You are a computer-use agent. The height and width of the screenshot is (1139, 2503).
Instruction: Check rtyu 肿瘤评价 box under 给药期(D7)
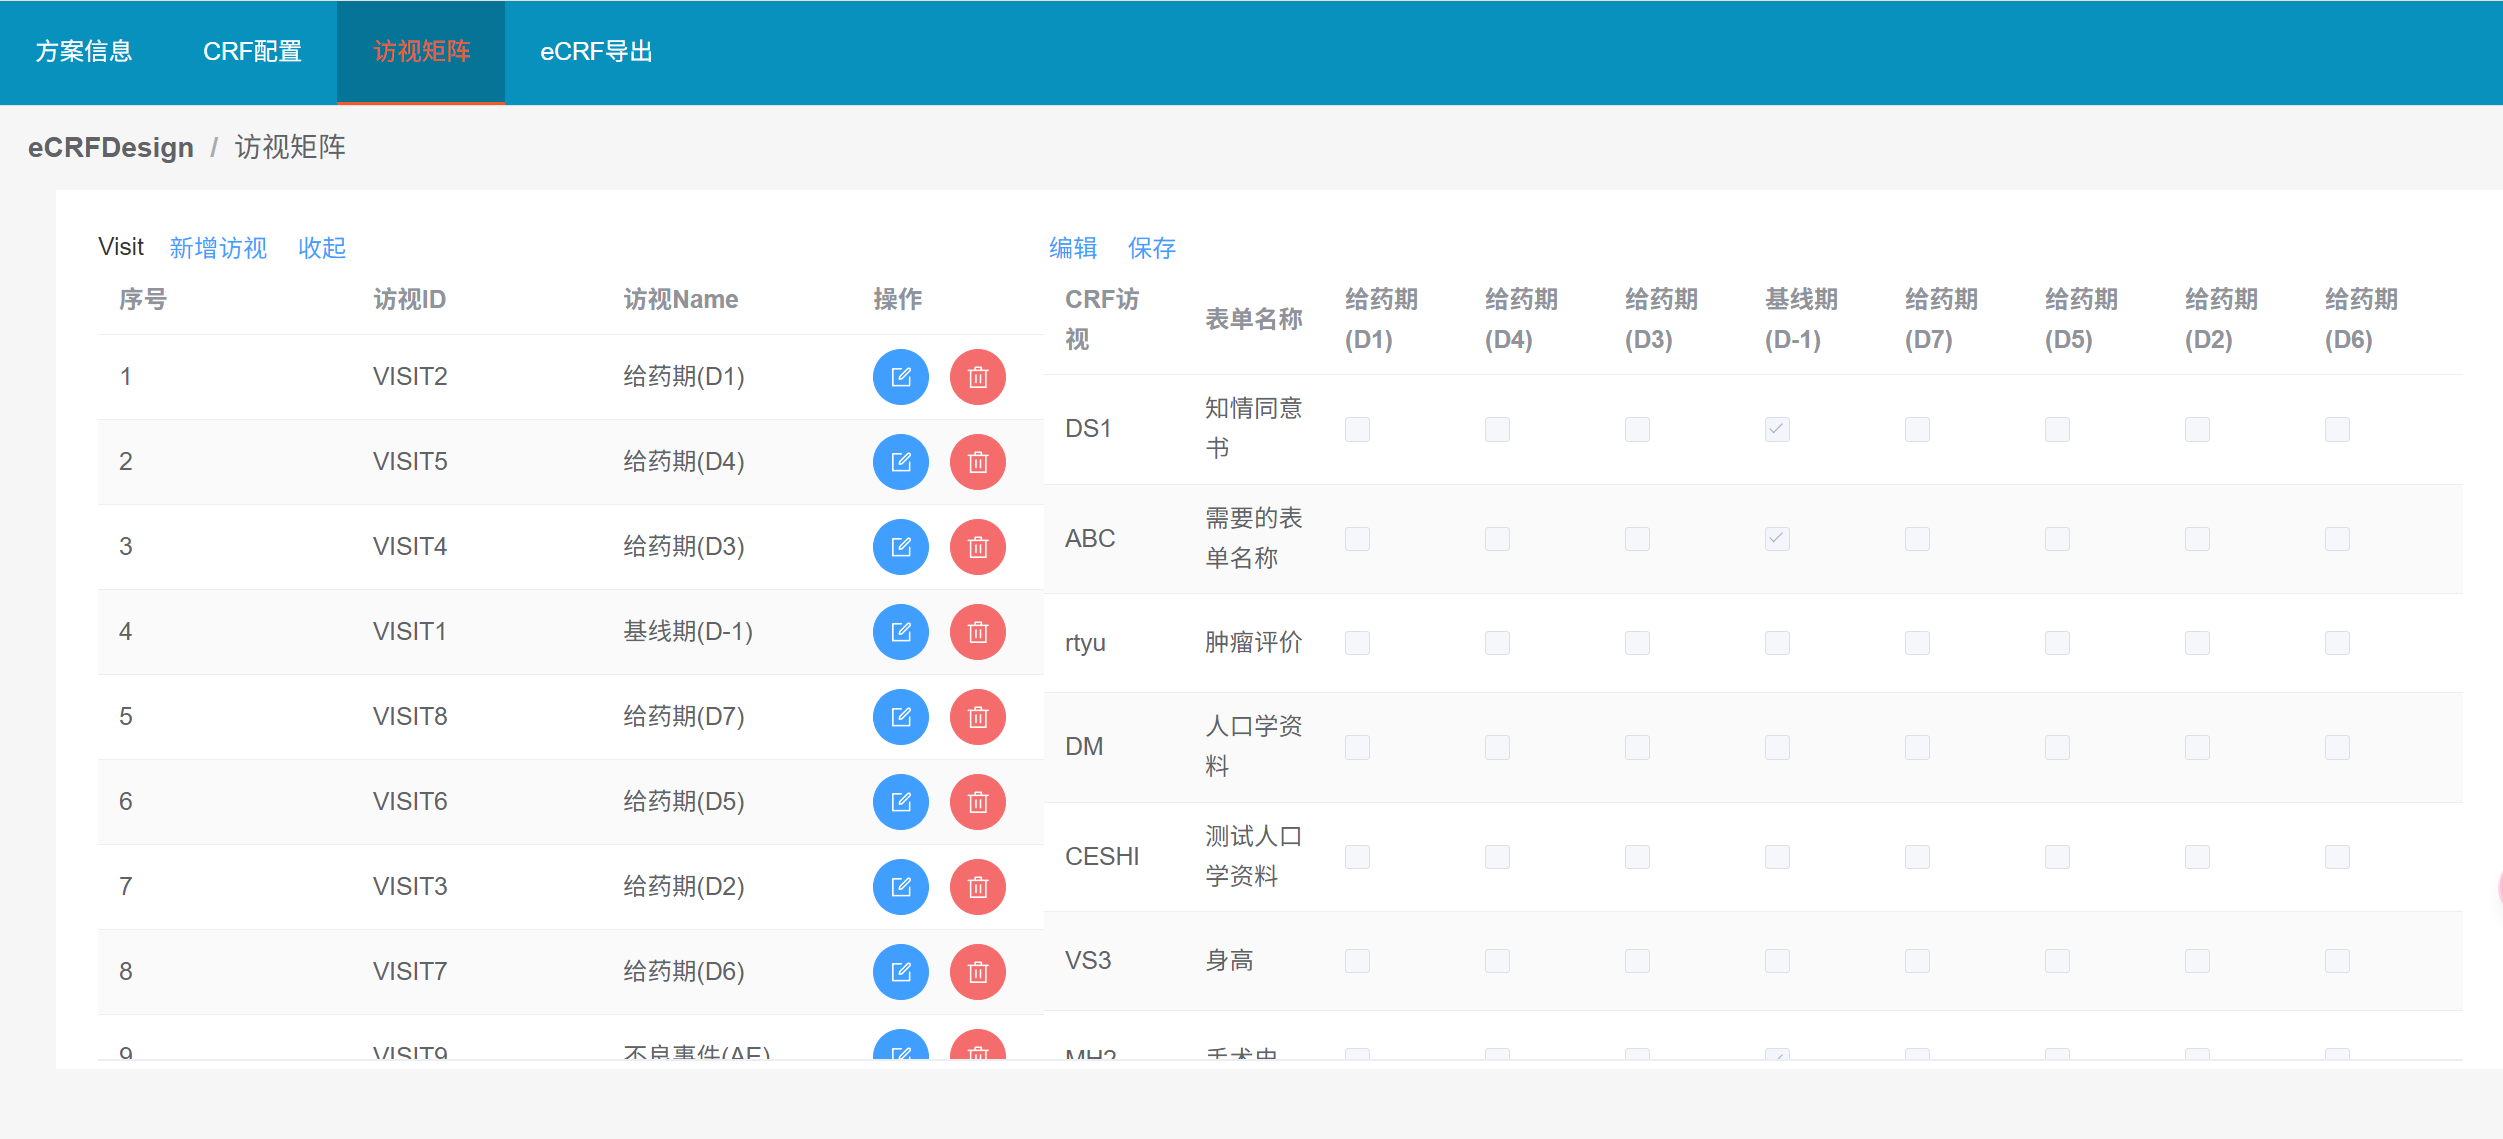(x=1917, y=643)
